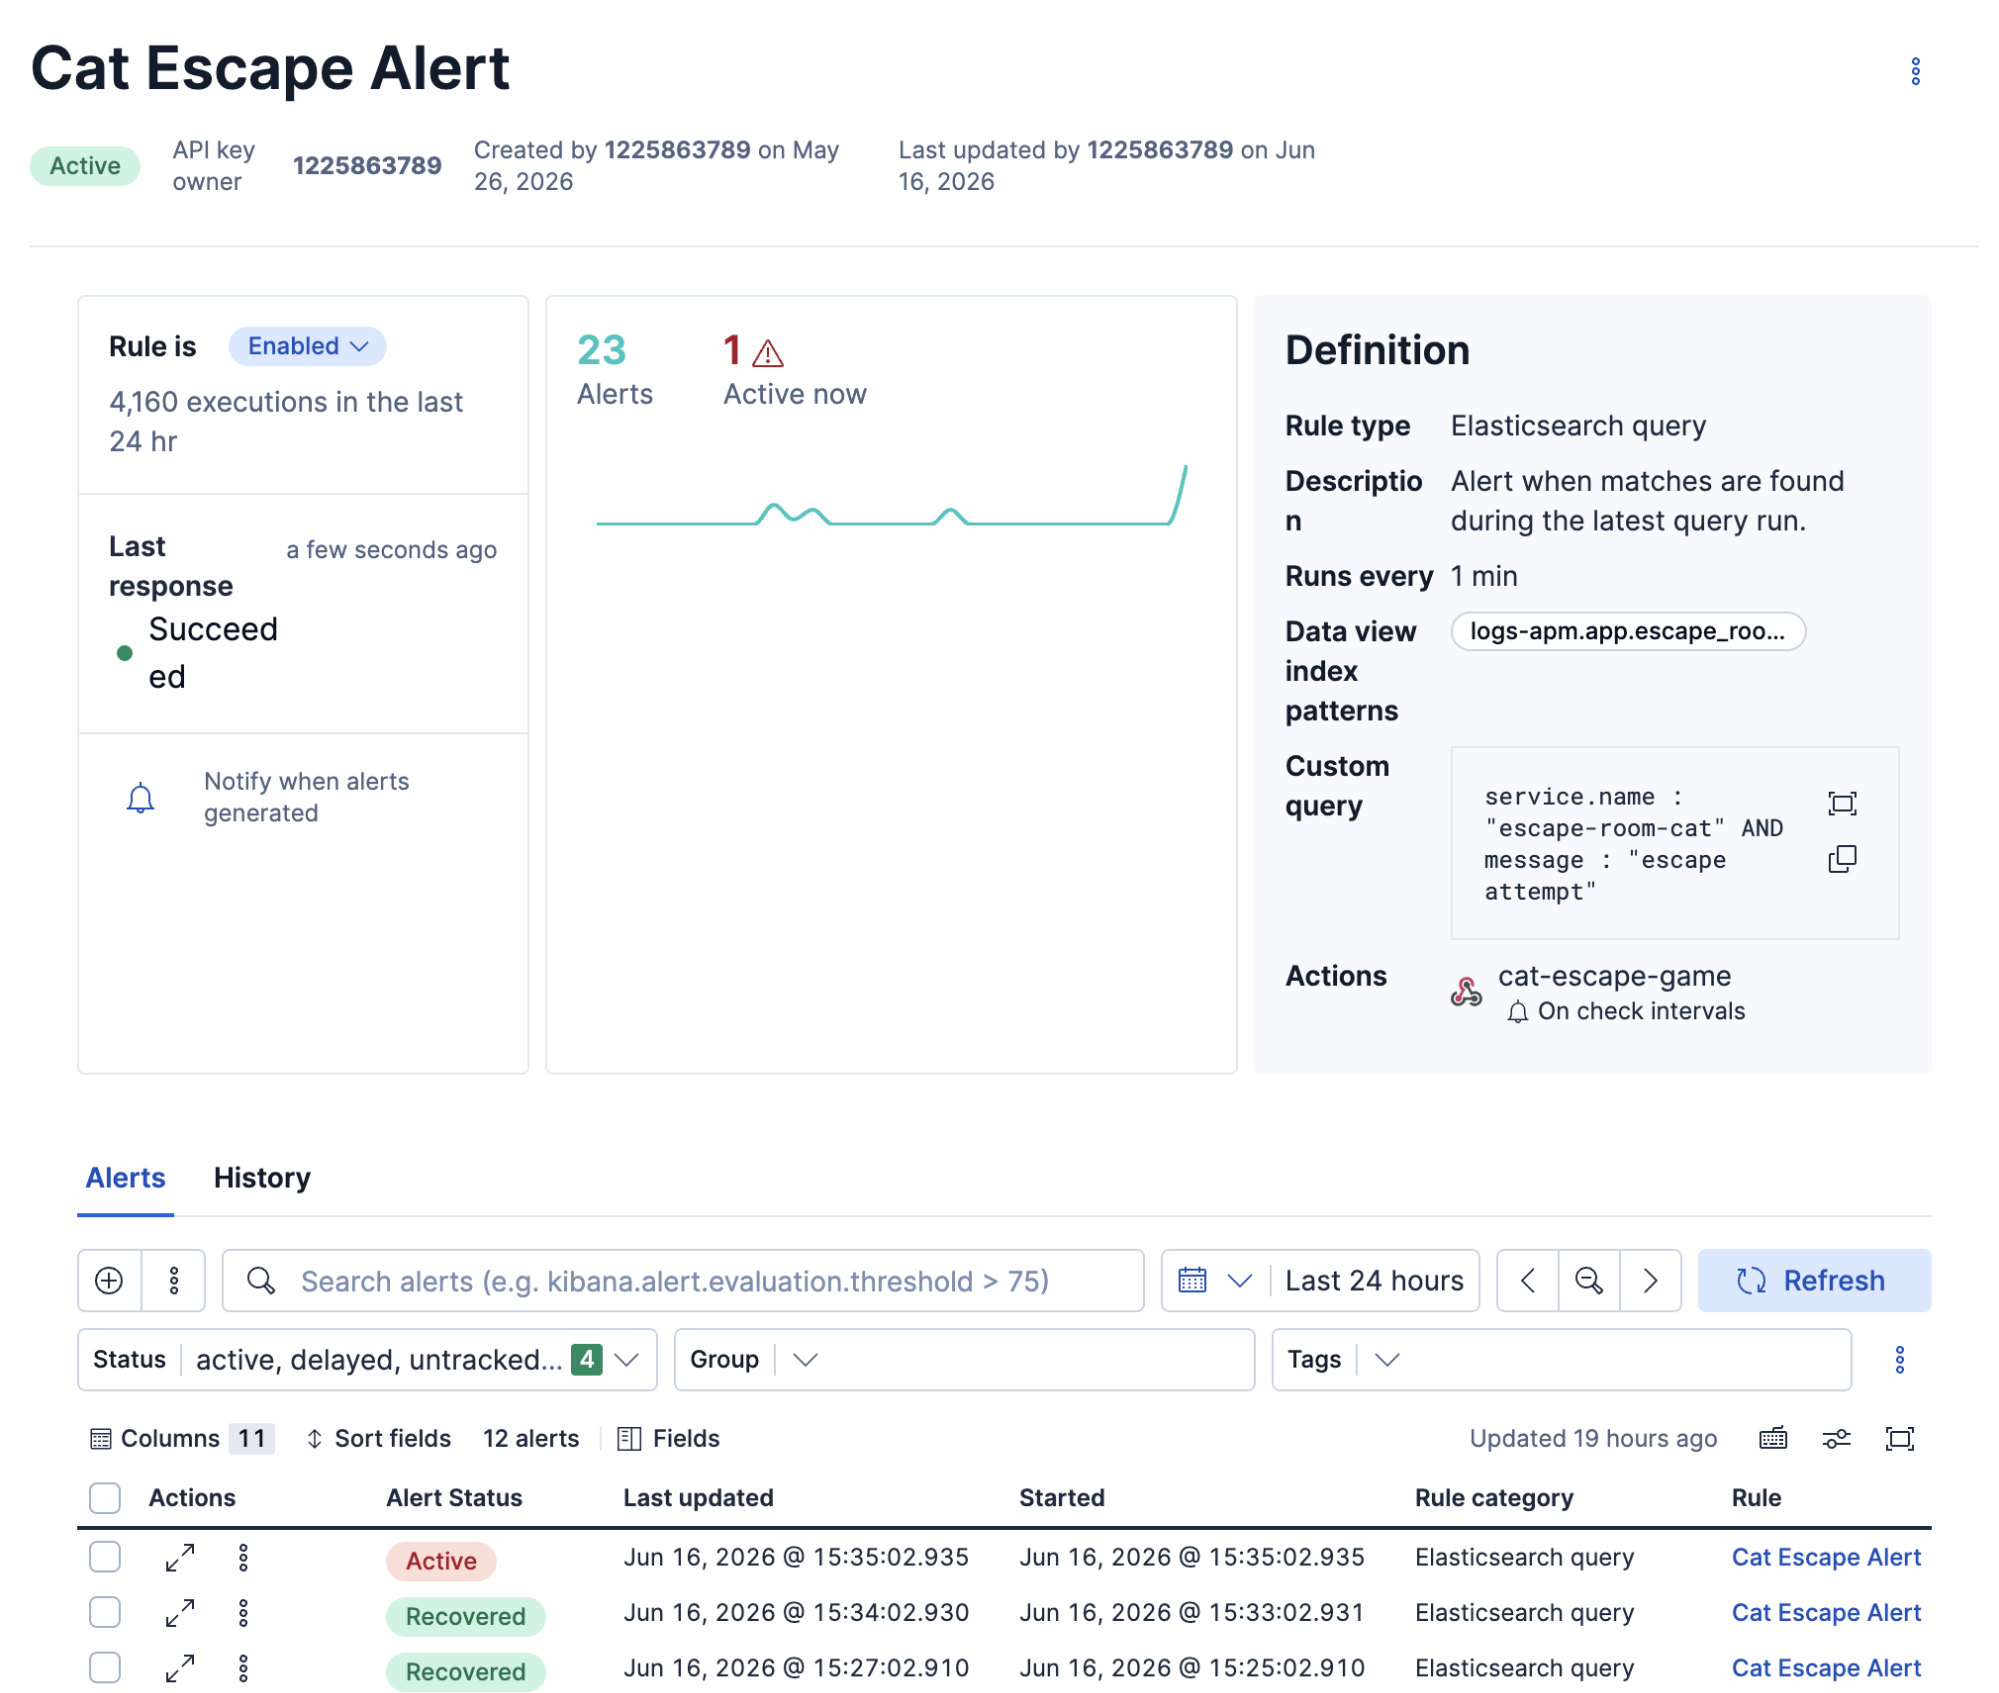
Task: Click the notify bell icon
Action: click(x=140, y=797)
